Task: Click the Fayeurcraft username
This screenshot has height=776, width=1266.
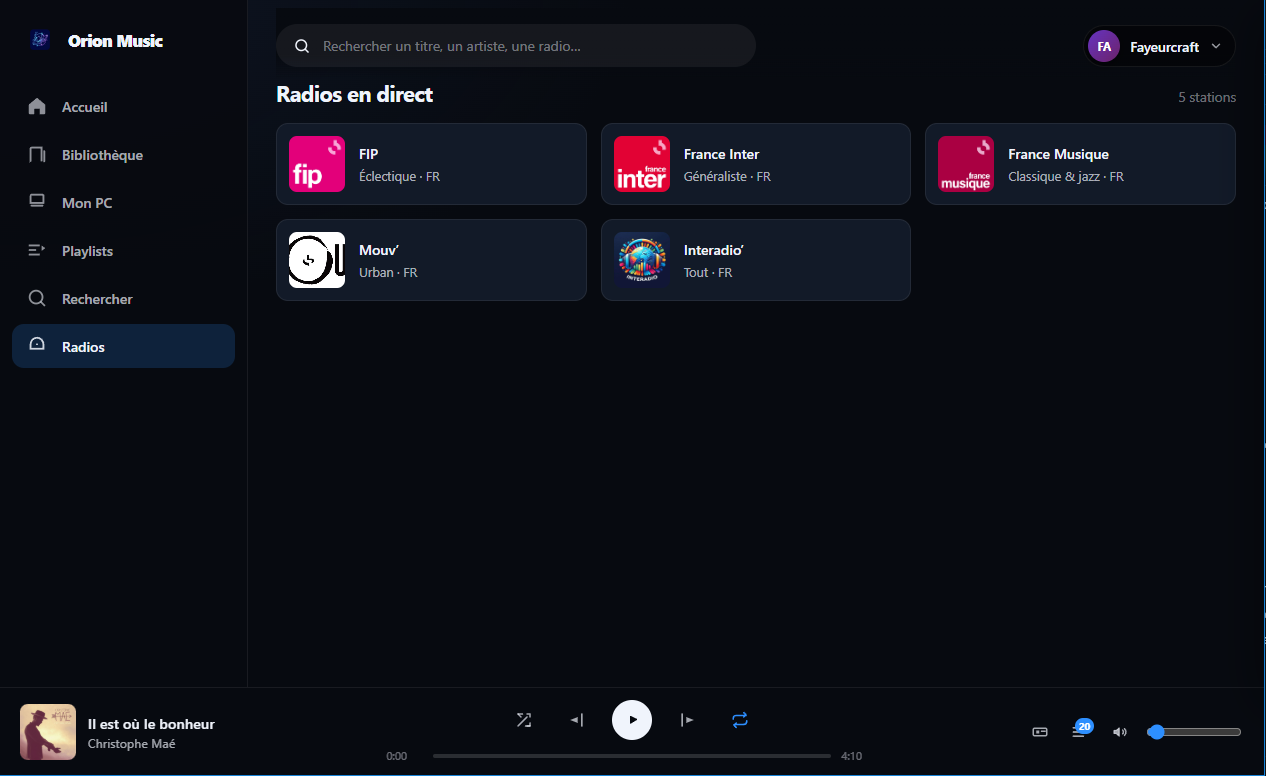Action: pos(1164,47)
